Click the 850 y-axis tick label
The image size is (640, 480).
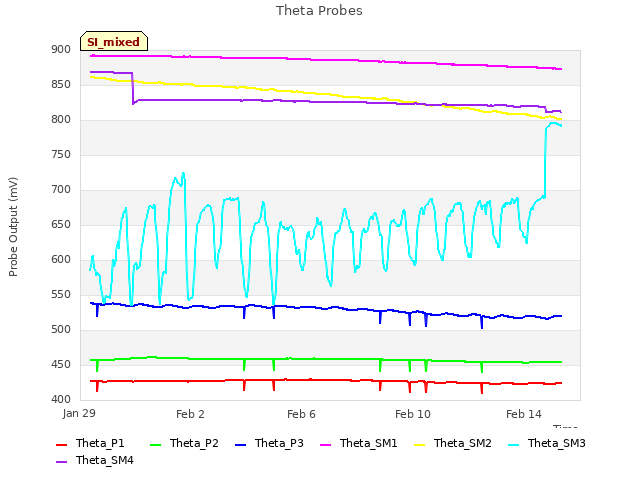tap(61, 85)
